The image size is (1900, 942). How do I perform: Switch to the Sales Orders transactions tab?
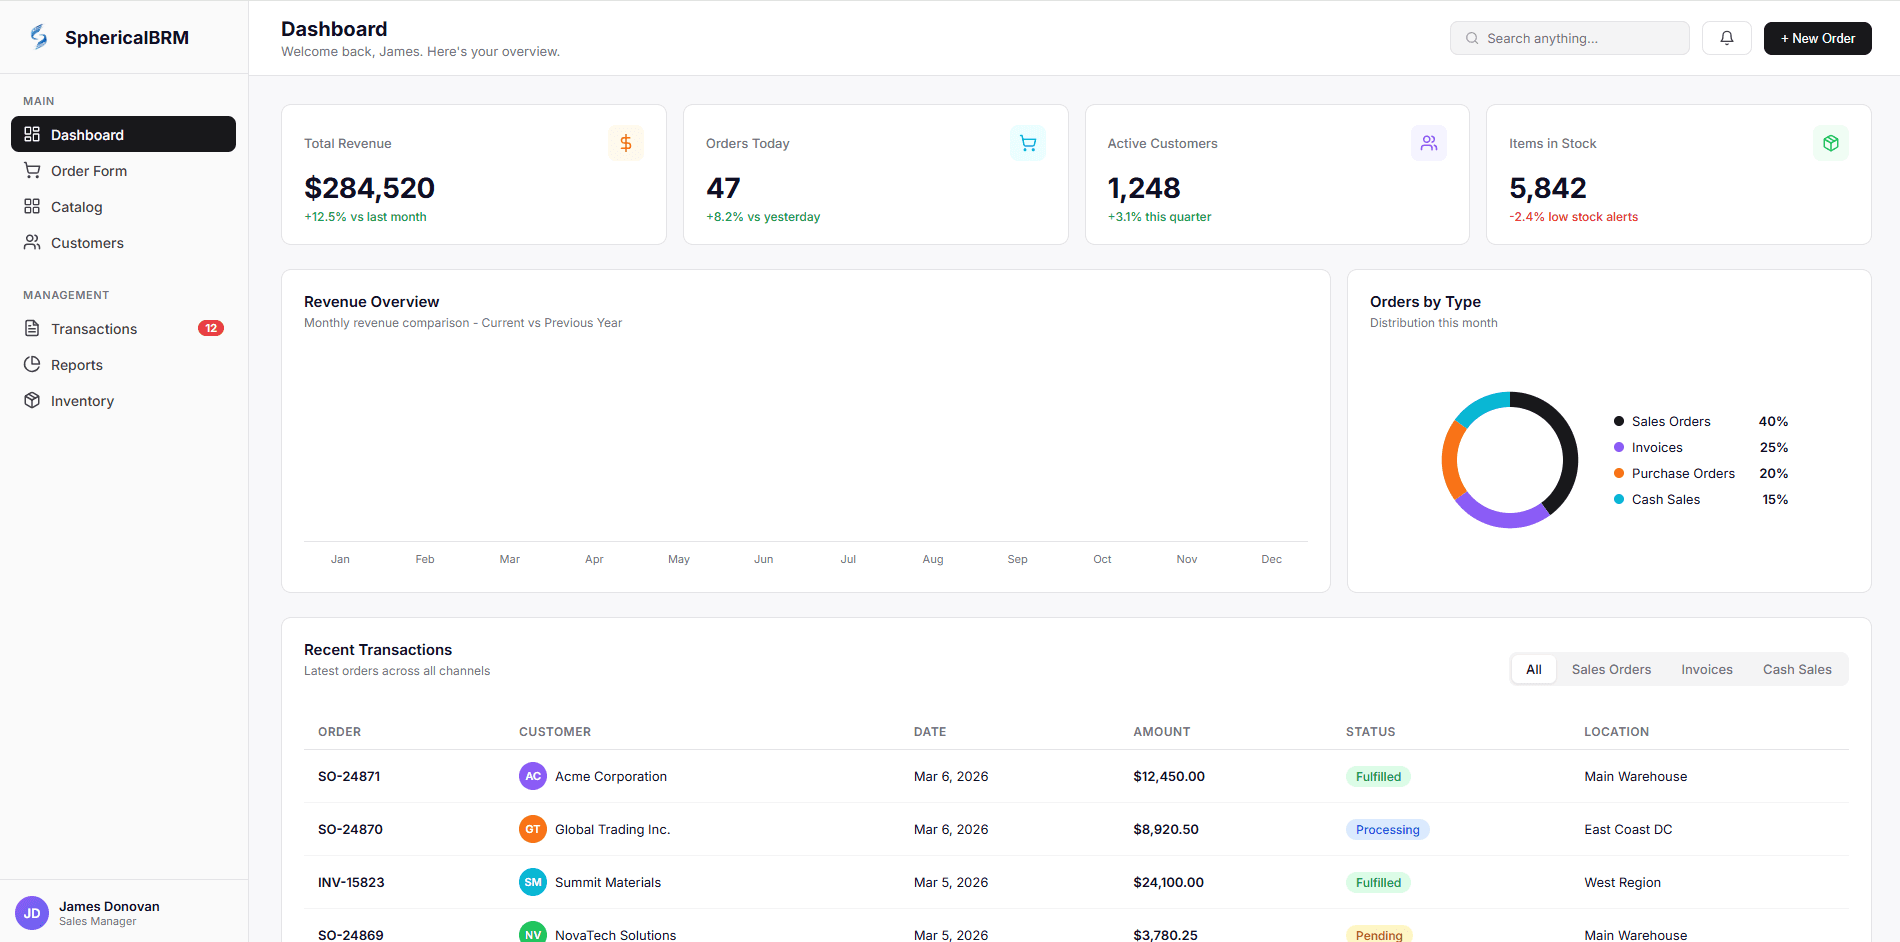pyautogui.click(x=1610, y=669)
